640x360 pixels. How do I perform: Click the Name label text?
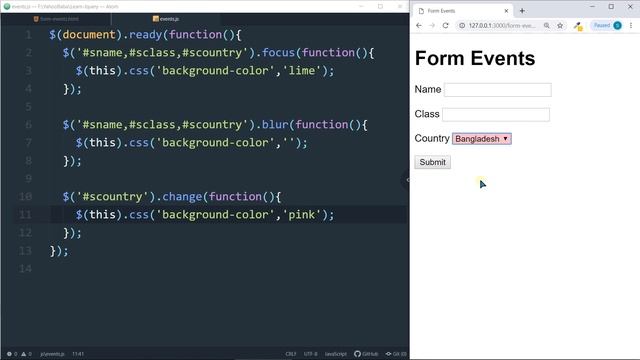(428, 89)
